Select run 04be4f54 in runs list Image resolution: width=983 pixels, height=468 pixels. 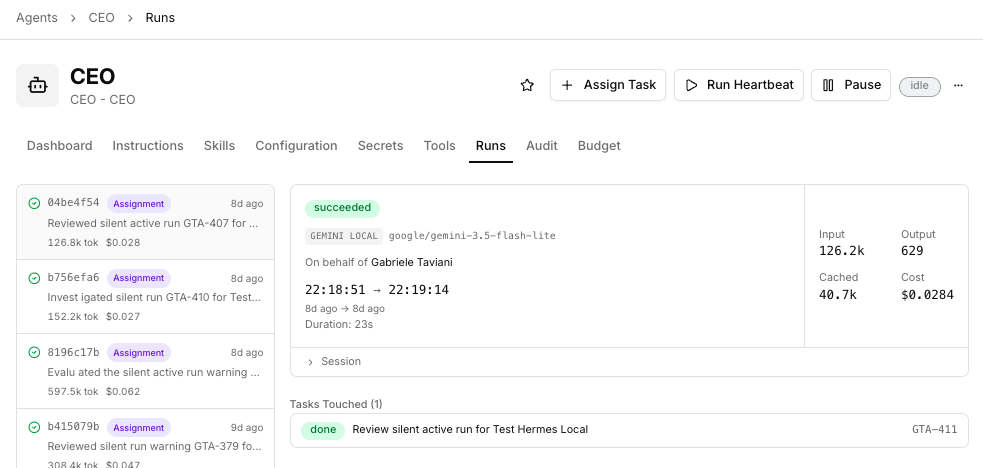click(145, 222)
